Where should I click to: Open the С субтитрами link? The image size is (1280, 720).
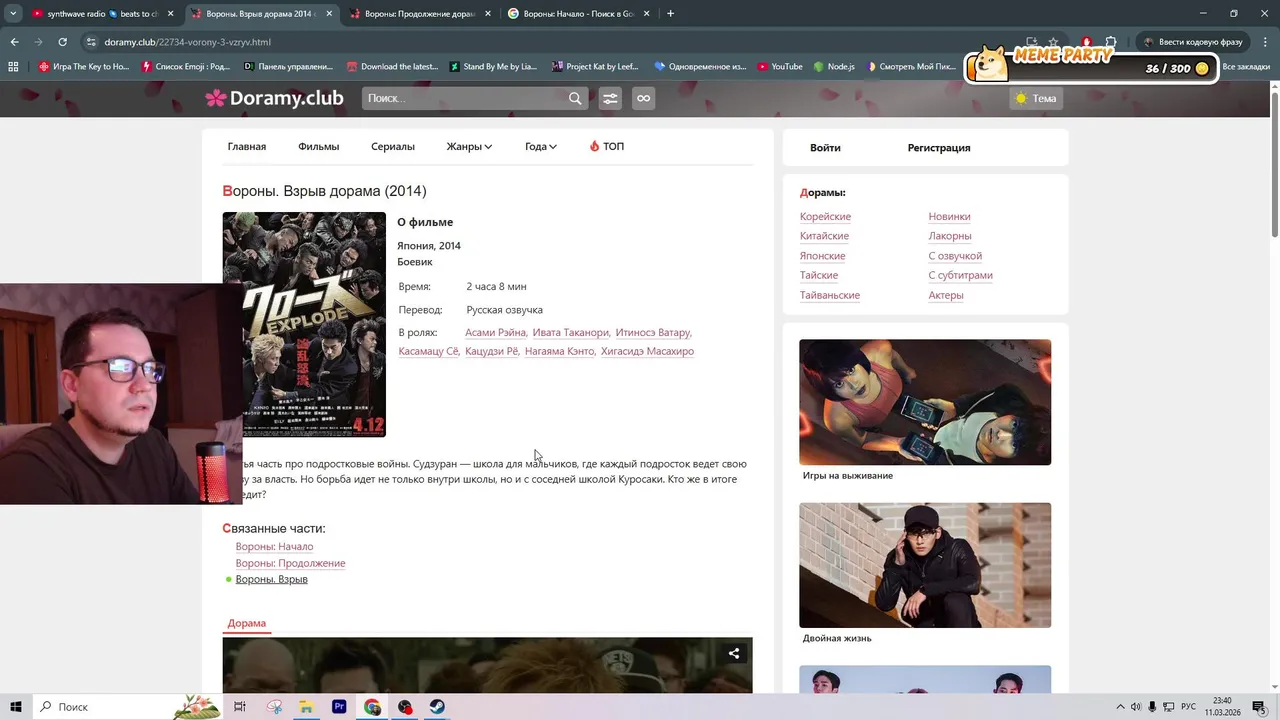[x=960, y=275]
